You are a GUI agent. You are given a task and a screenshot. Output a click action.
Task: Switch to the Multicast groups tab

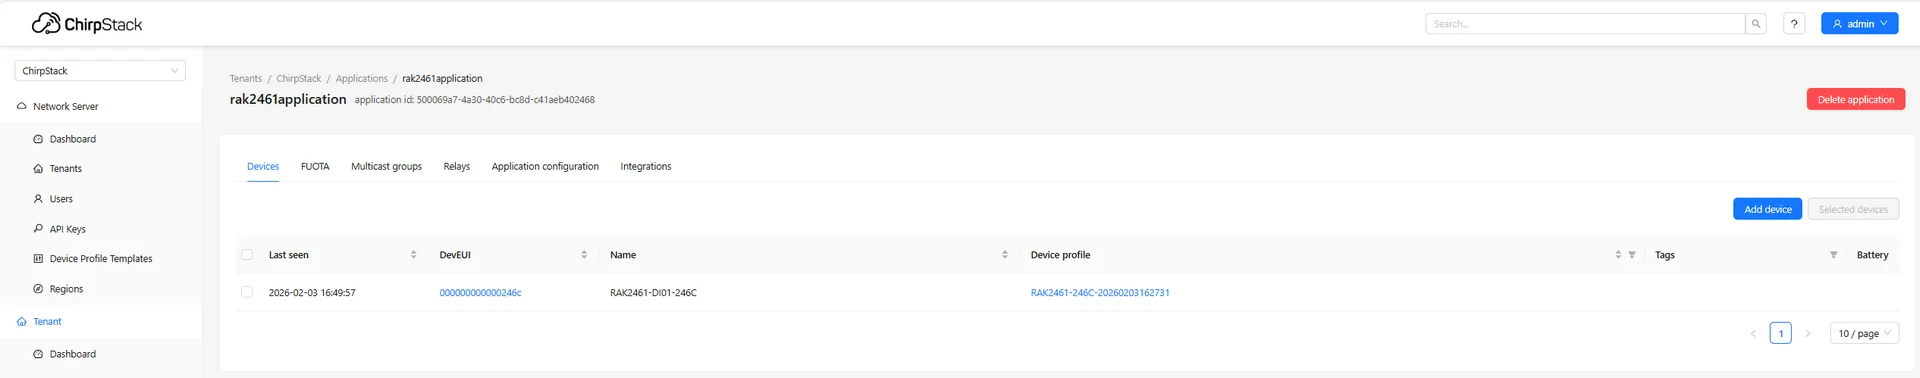pos(386,167)
